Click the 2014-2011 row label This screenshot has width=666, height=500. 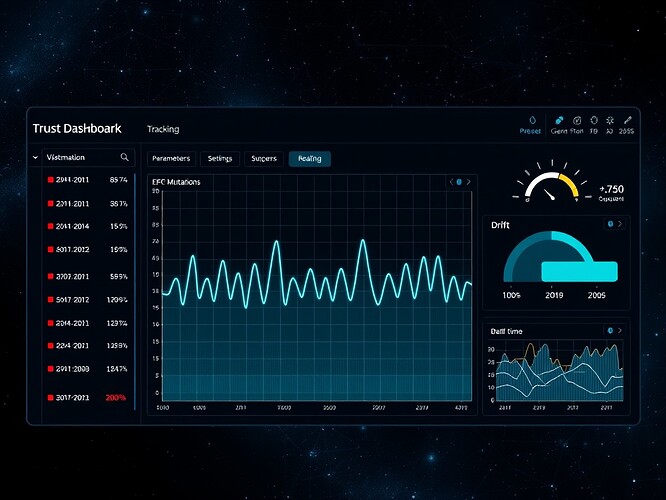tap(73, 323)
